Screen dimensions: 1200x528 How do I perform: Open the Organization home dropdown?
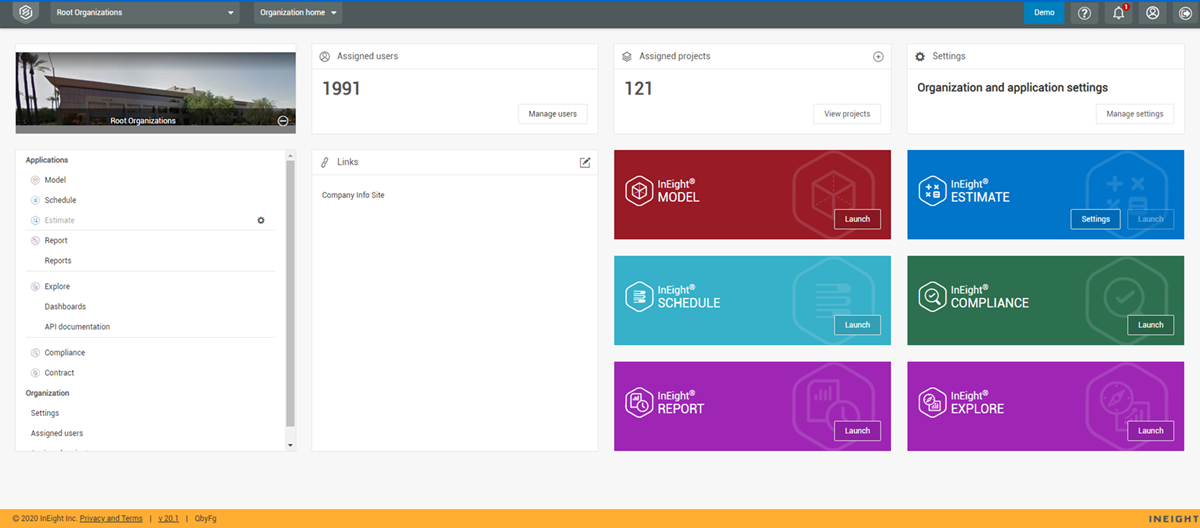coord(298,13)
